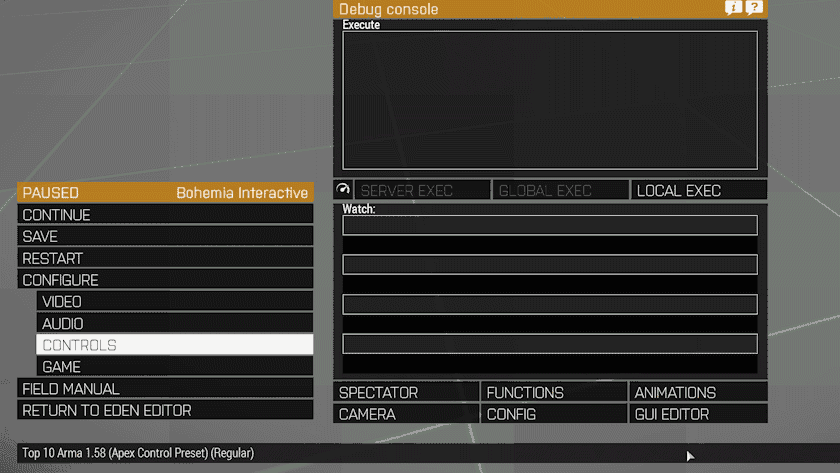Open the CAMERA tool
The height and width of the screenshot is (473, 840).
406,414
